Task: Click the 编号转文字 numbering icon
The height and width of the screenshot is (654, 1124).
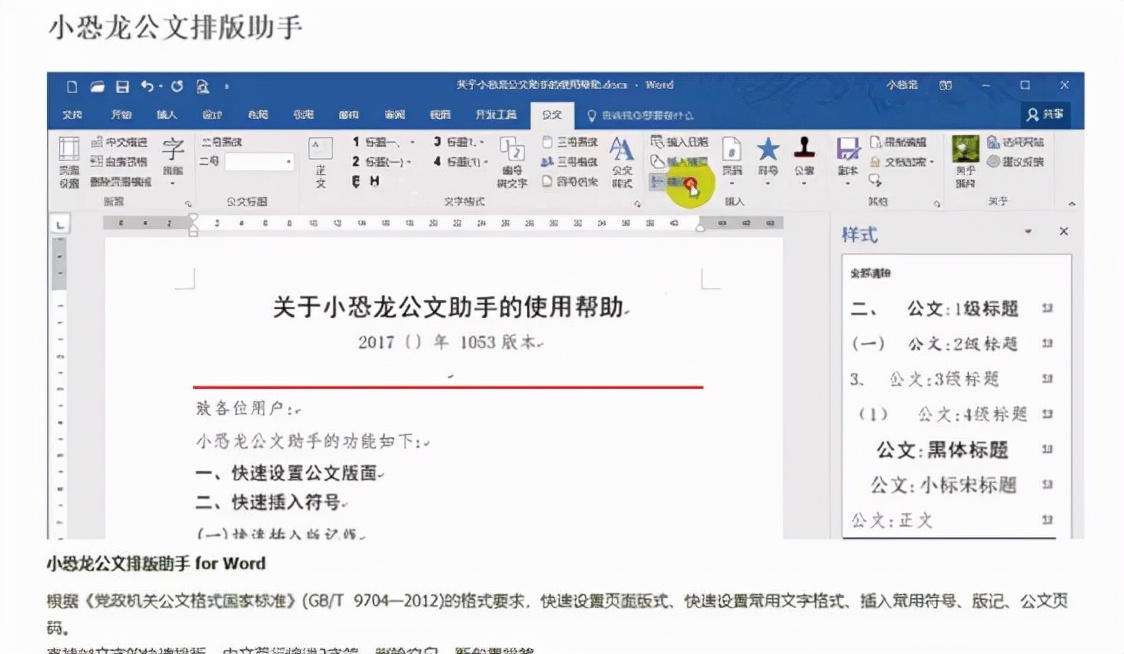Action: (513, 162)
